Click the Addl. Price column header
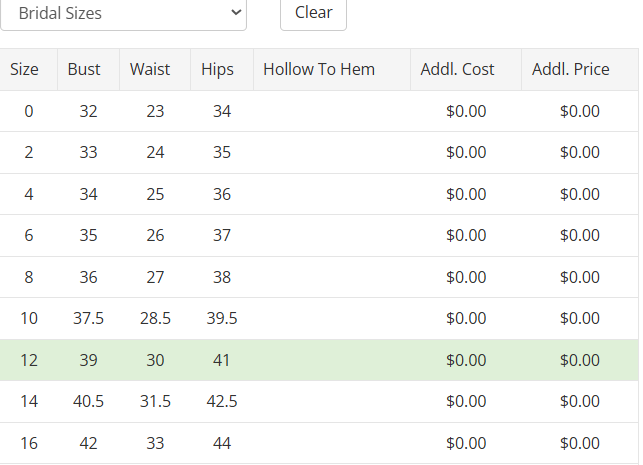 coord(570,69)
